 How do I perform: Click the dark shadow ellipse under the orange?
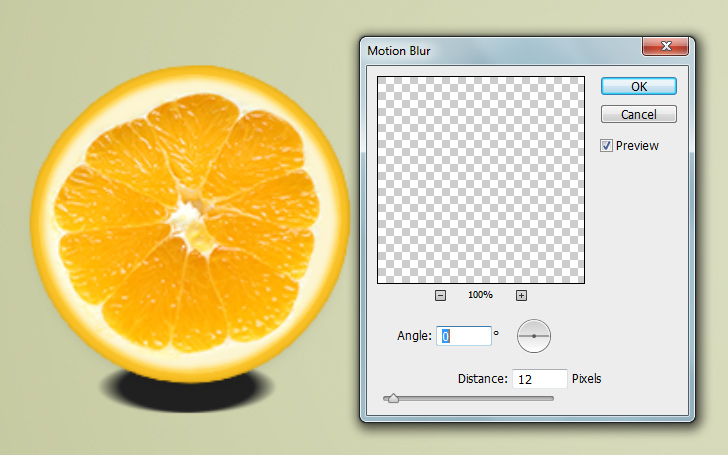pos(188,392)
